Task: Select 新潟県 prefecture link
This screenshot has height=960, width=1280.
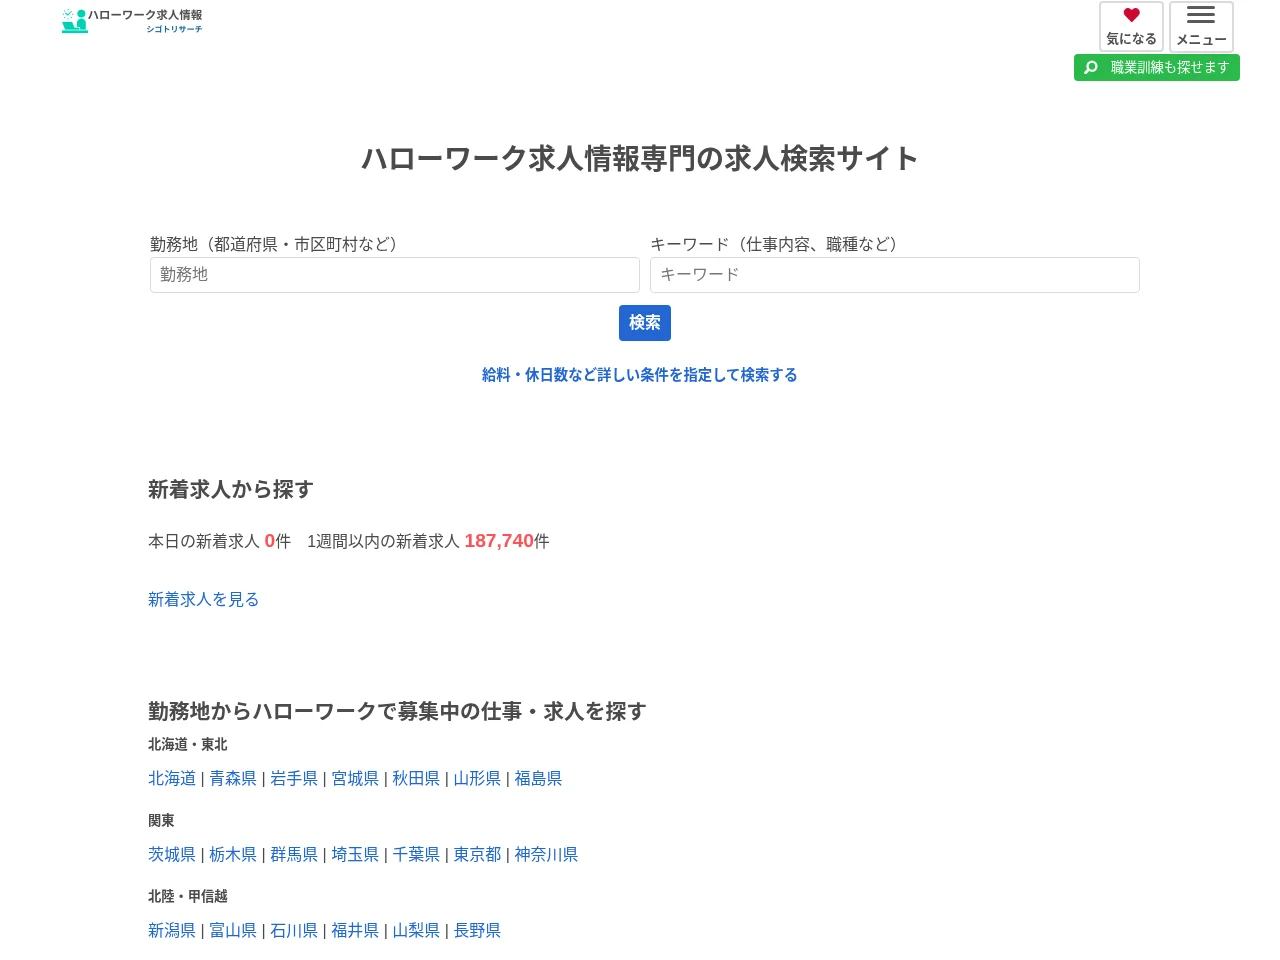Action: pyautogui.click(x=172, y=930)
